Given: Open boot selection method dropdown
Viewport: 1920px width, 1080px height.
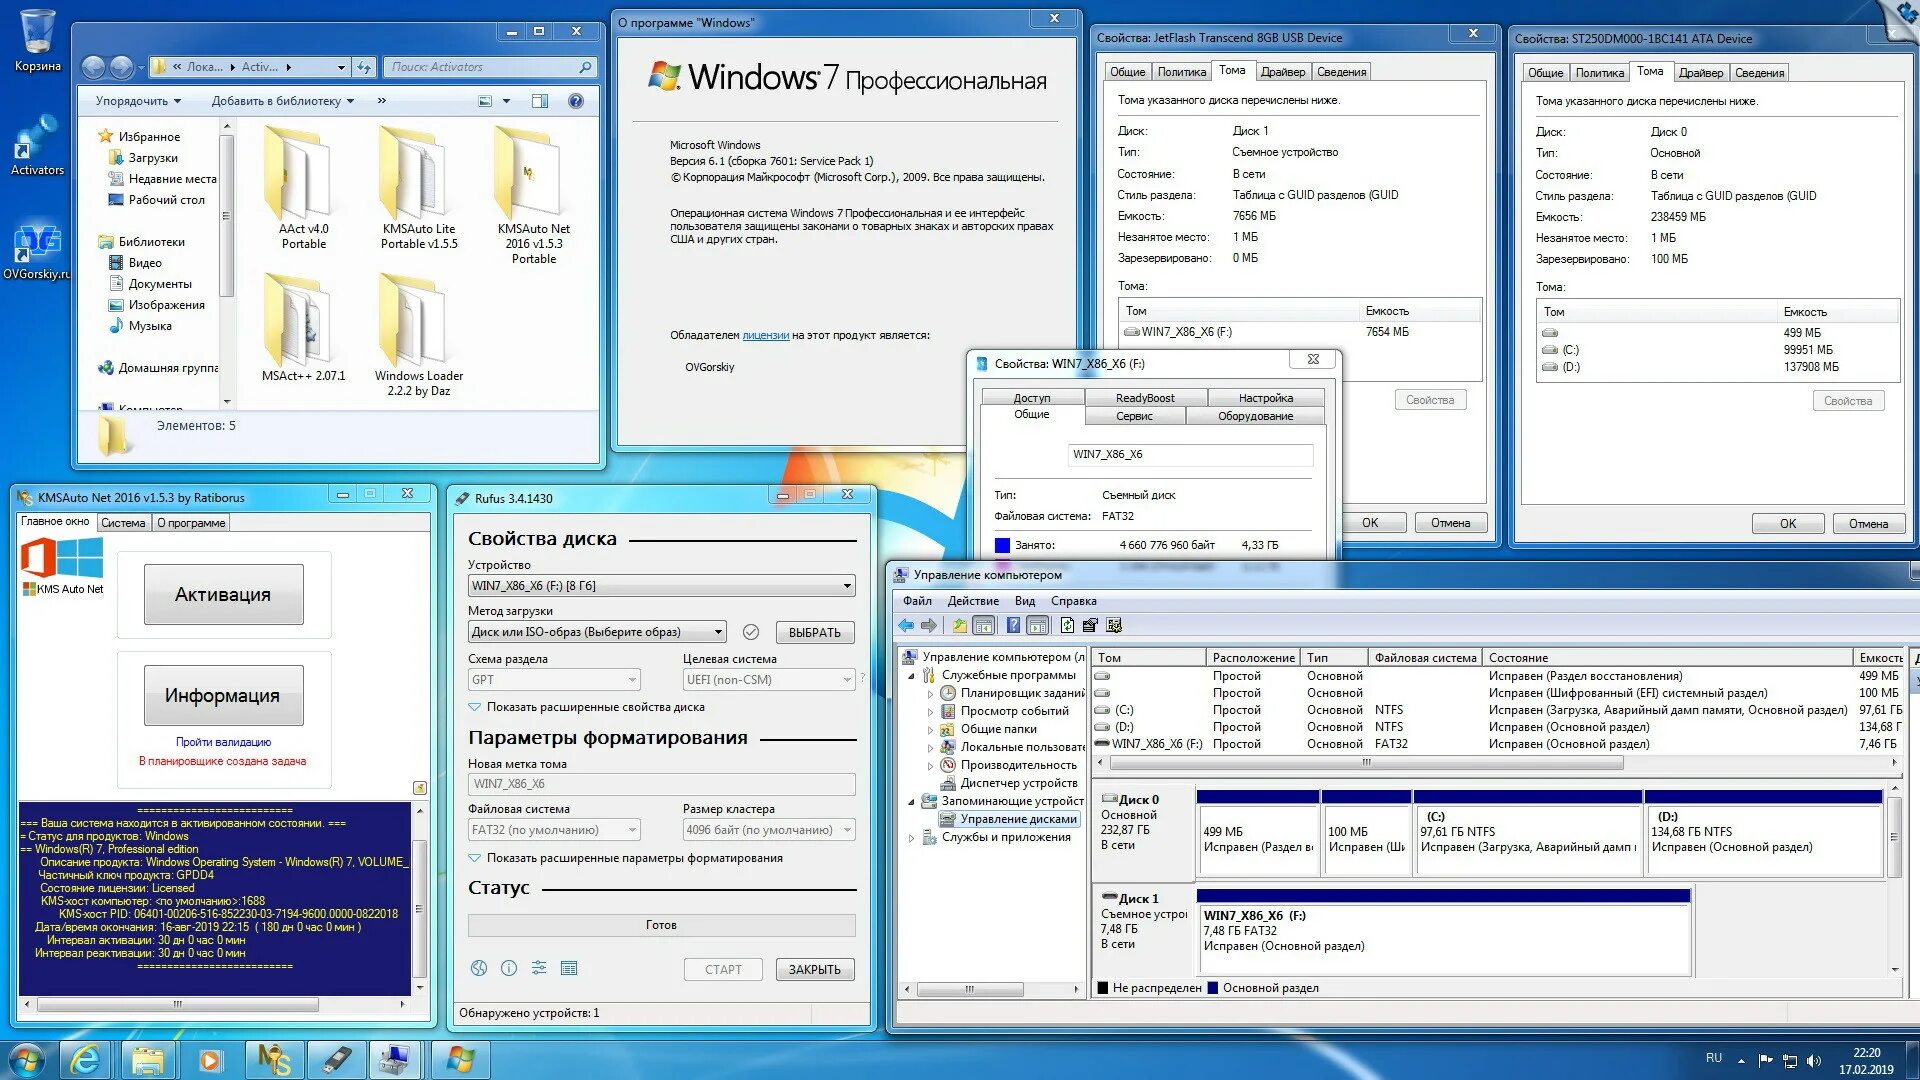Looking at the screenshot, I should (x=597, y=632).
